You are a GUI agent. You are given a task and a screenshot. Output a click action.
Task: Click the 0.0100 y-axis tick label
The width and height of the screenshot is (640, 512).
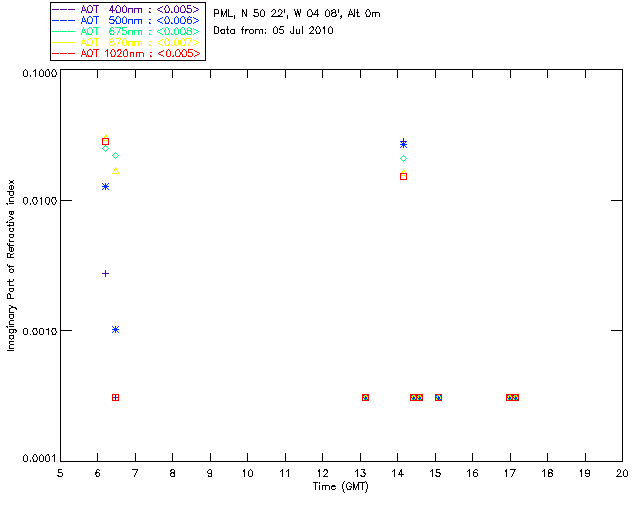point(40,201)
